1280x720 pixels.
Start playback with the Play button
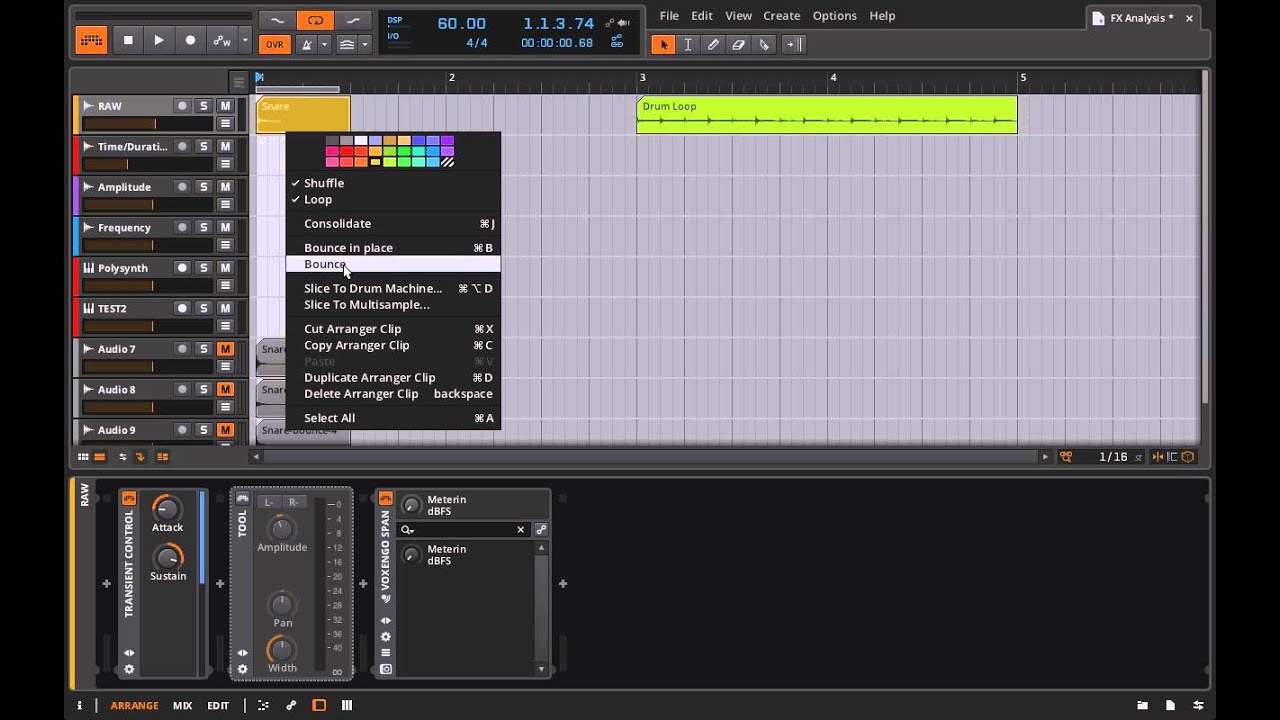(158, 41)
